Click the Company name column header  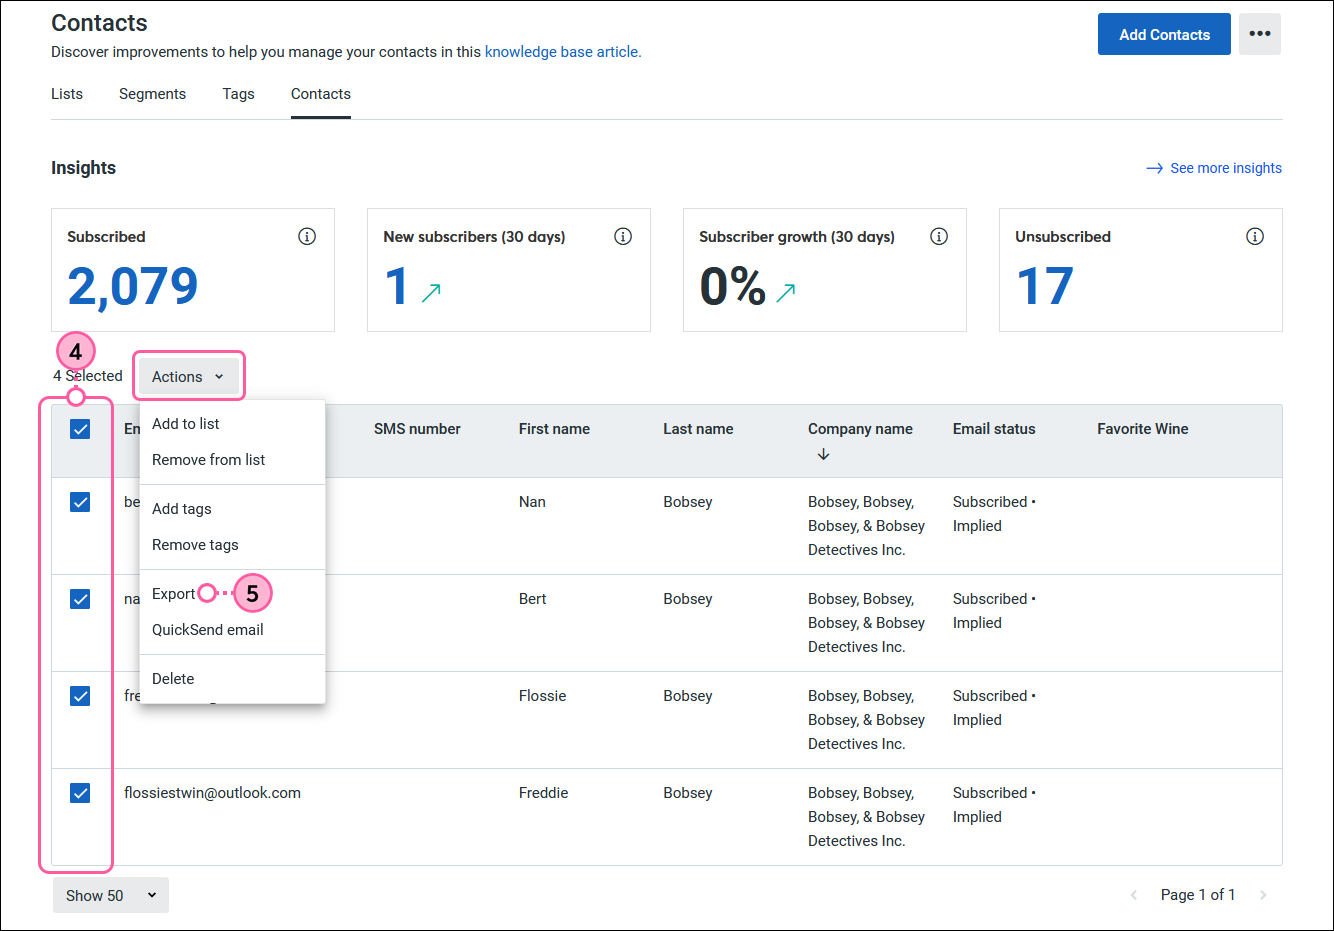860,429
